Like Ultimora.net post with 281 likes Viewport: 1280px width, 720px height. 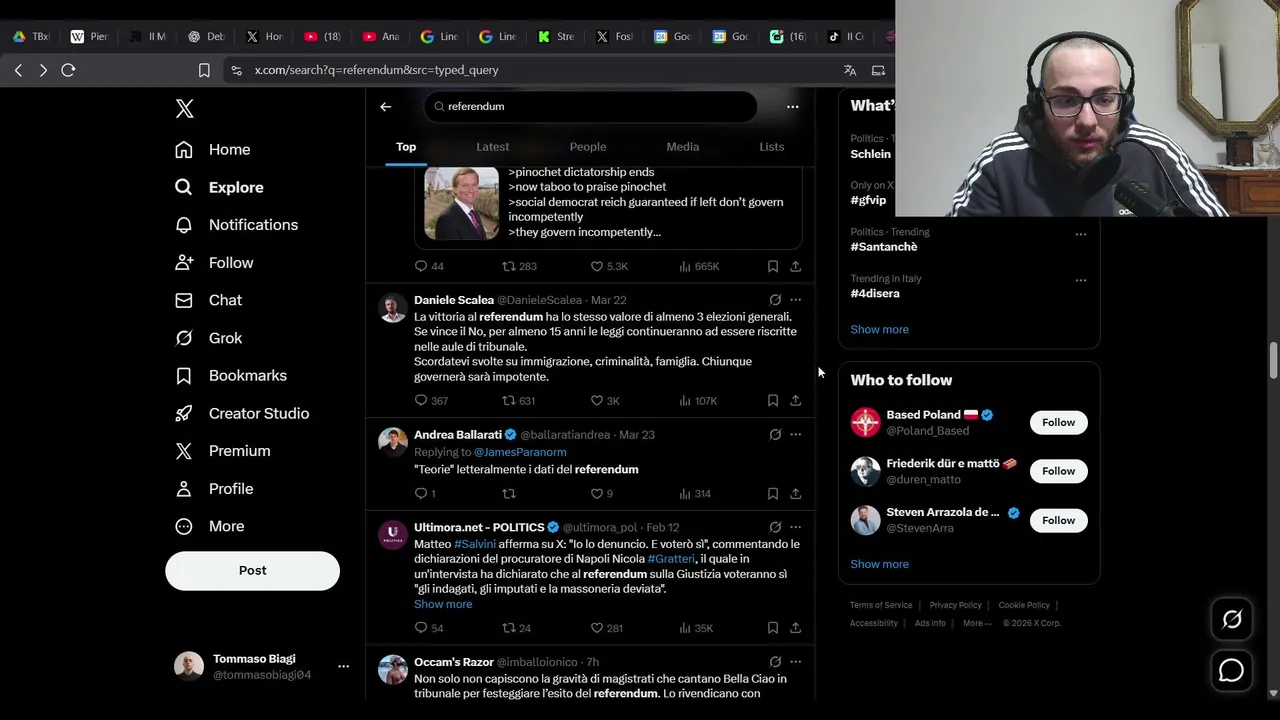606,628
